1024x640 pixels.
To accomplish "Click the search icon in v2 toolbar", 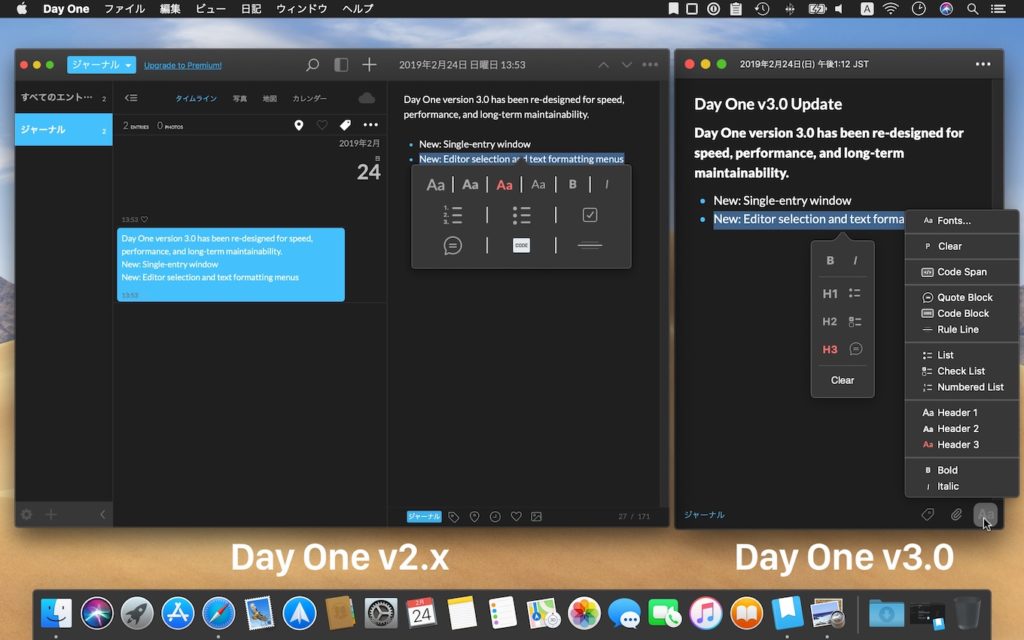I will click(x=313, y=65).
